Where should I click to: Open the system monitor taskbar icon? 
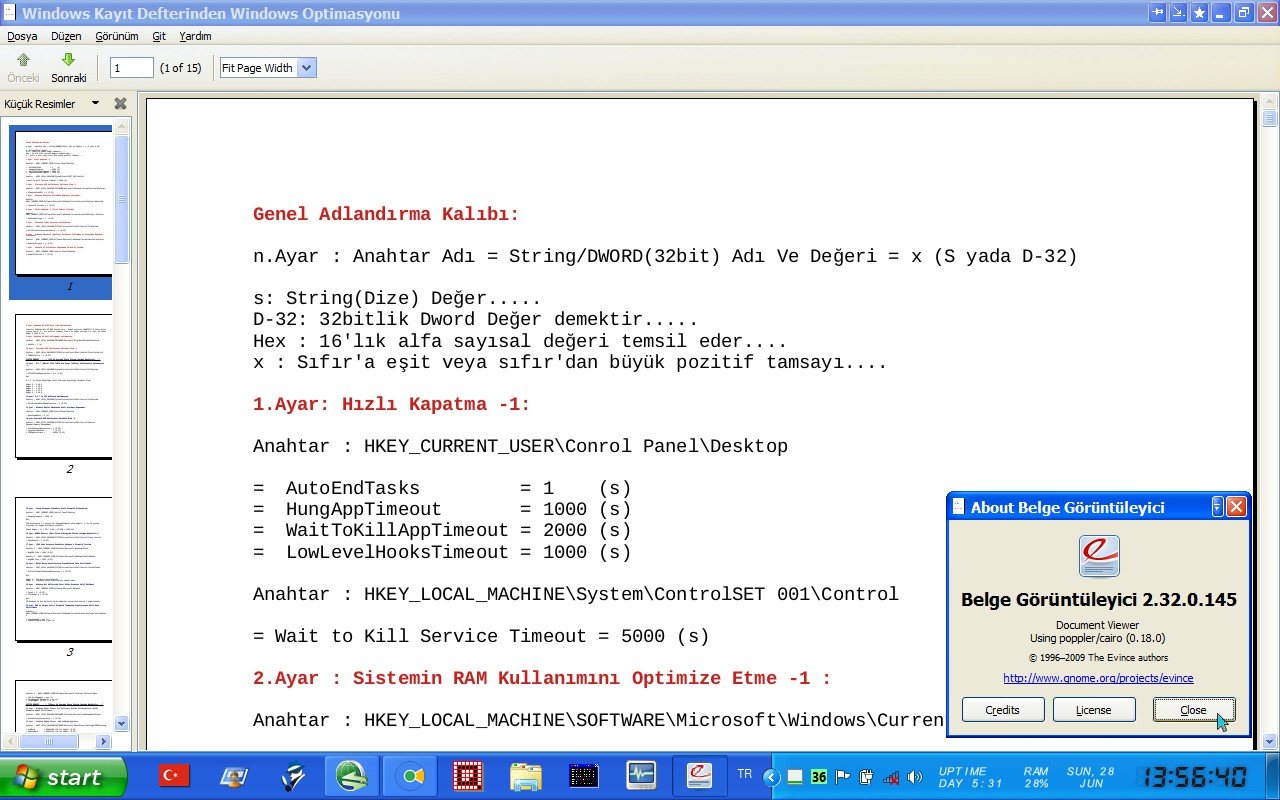click(641, 776)
